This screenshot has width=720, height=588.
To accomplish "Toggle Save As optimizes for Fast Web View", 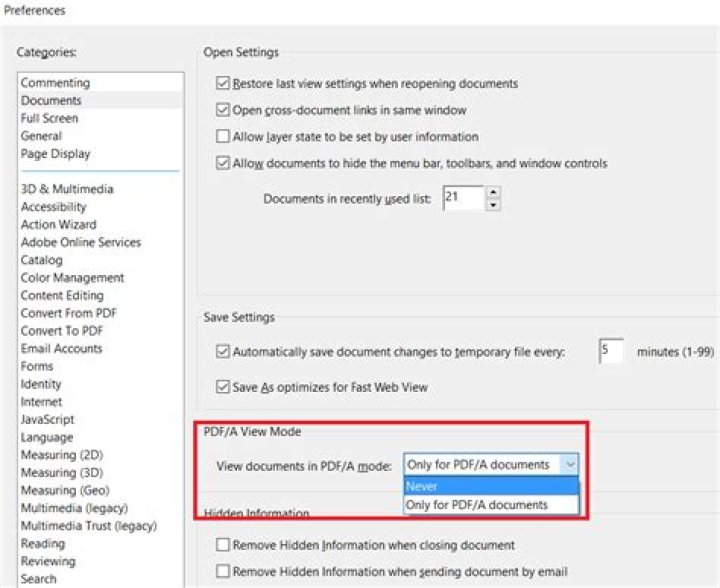I will tap(223, 387).
